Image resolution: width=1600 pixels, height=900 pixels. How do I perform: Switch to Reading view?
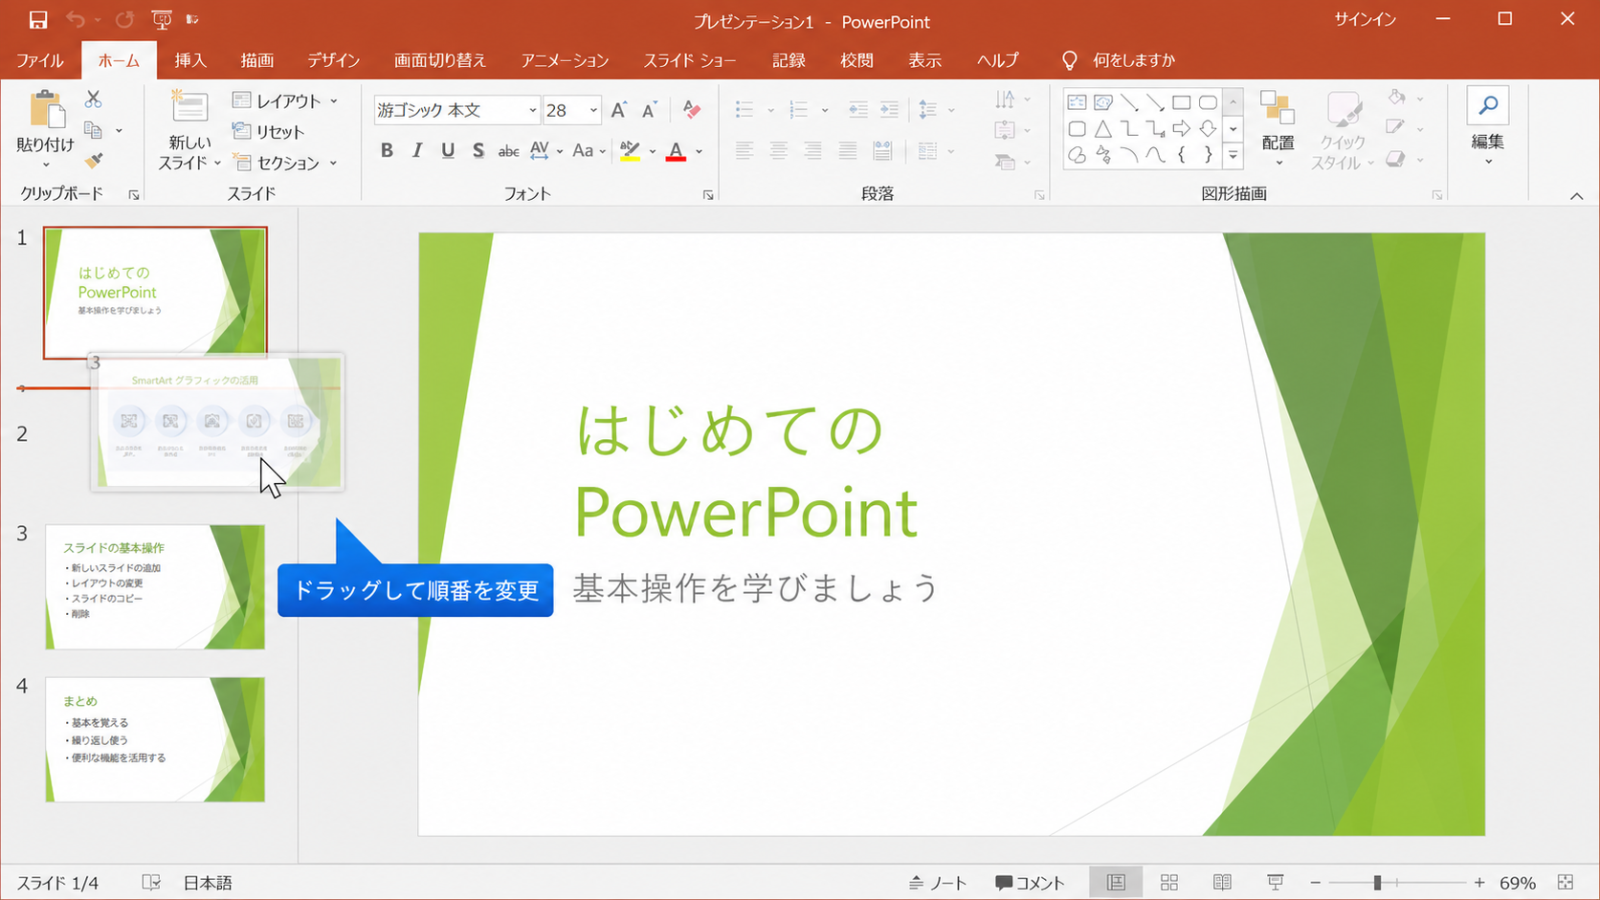click(1222, 883)
